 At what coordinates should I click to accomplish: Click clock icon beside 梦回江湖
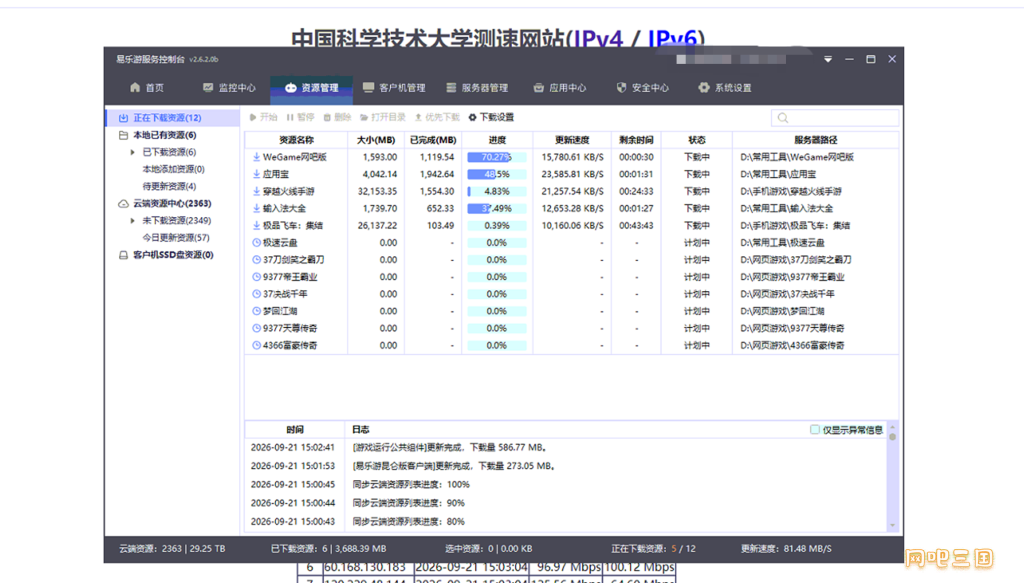click(256, 311)
